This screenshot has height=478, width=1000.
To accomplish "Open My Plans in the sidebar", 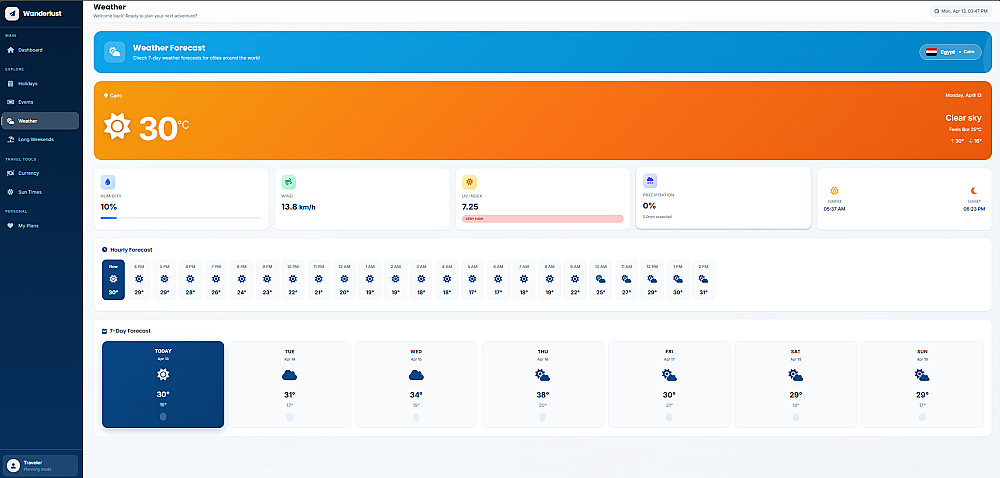I will coord(41,226).
